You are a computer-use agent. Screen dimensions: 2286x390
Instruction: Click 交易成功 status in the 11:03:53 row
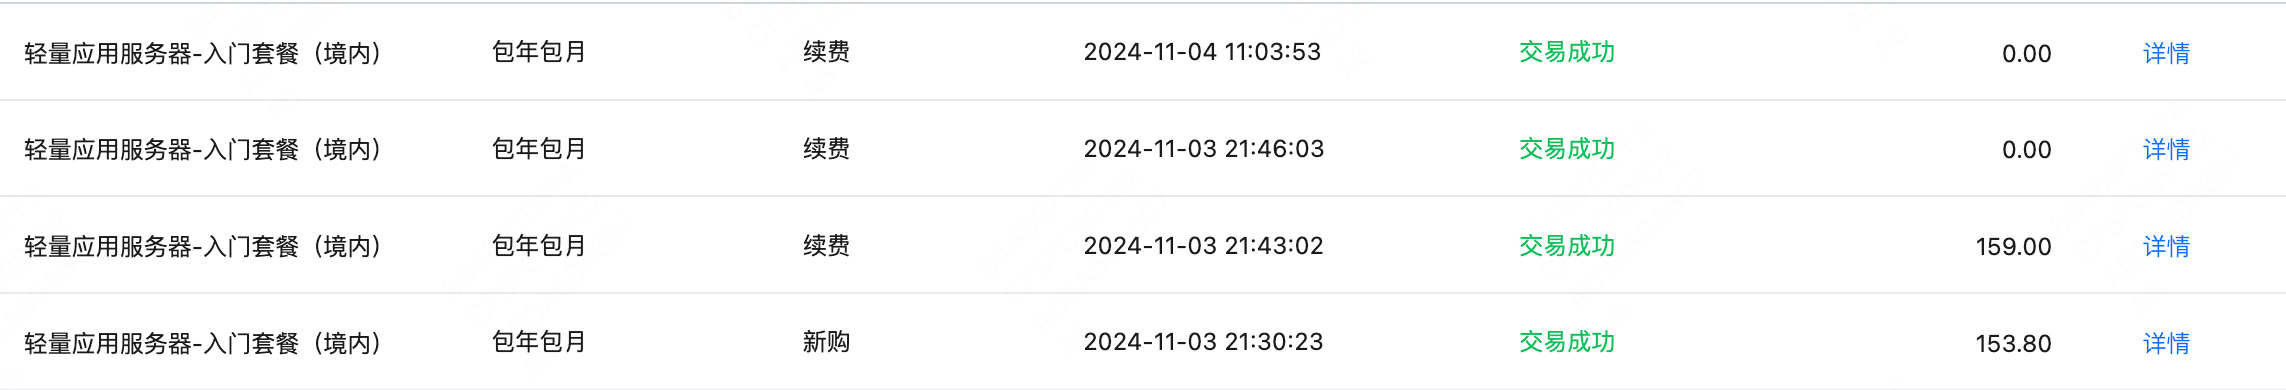(1567, 52)
